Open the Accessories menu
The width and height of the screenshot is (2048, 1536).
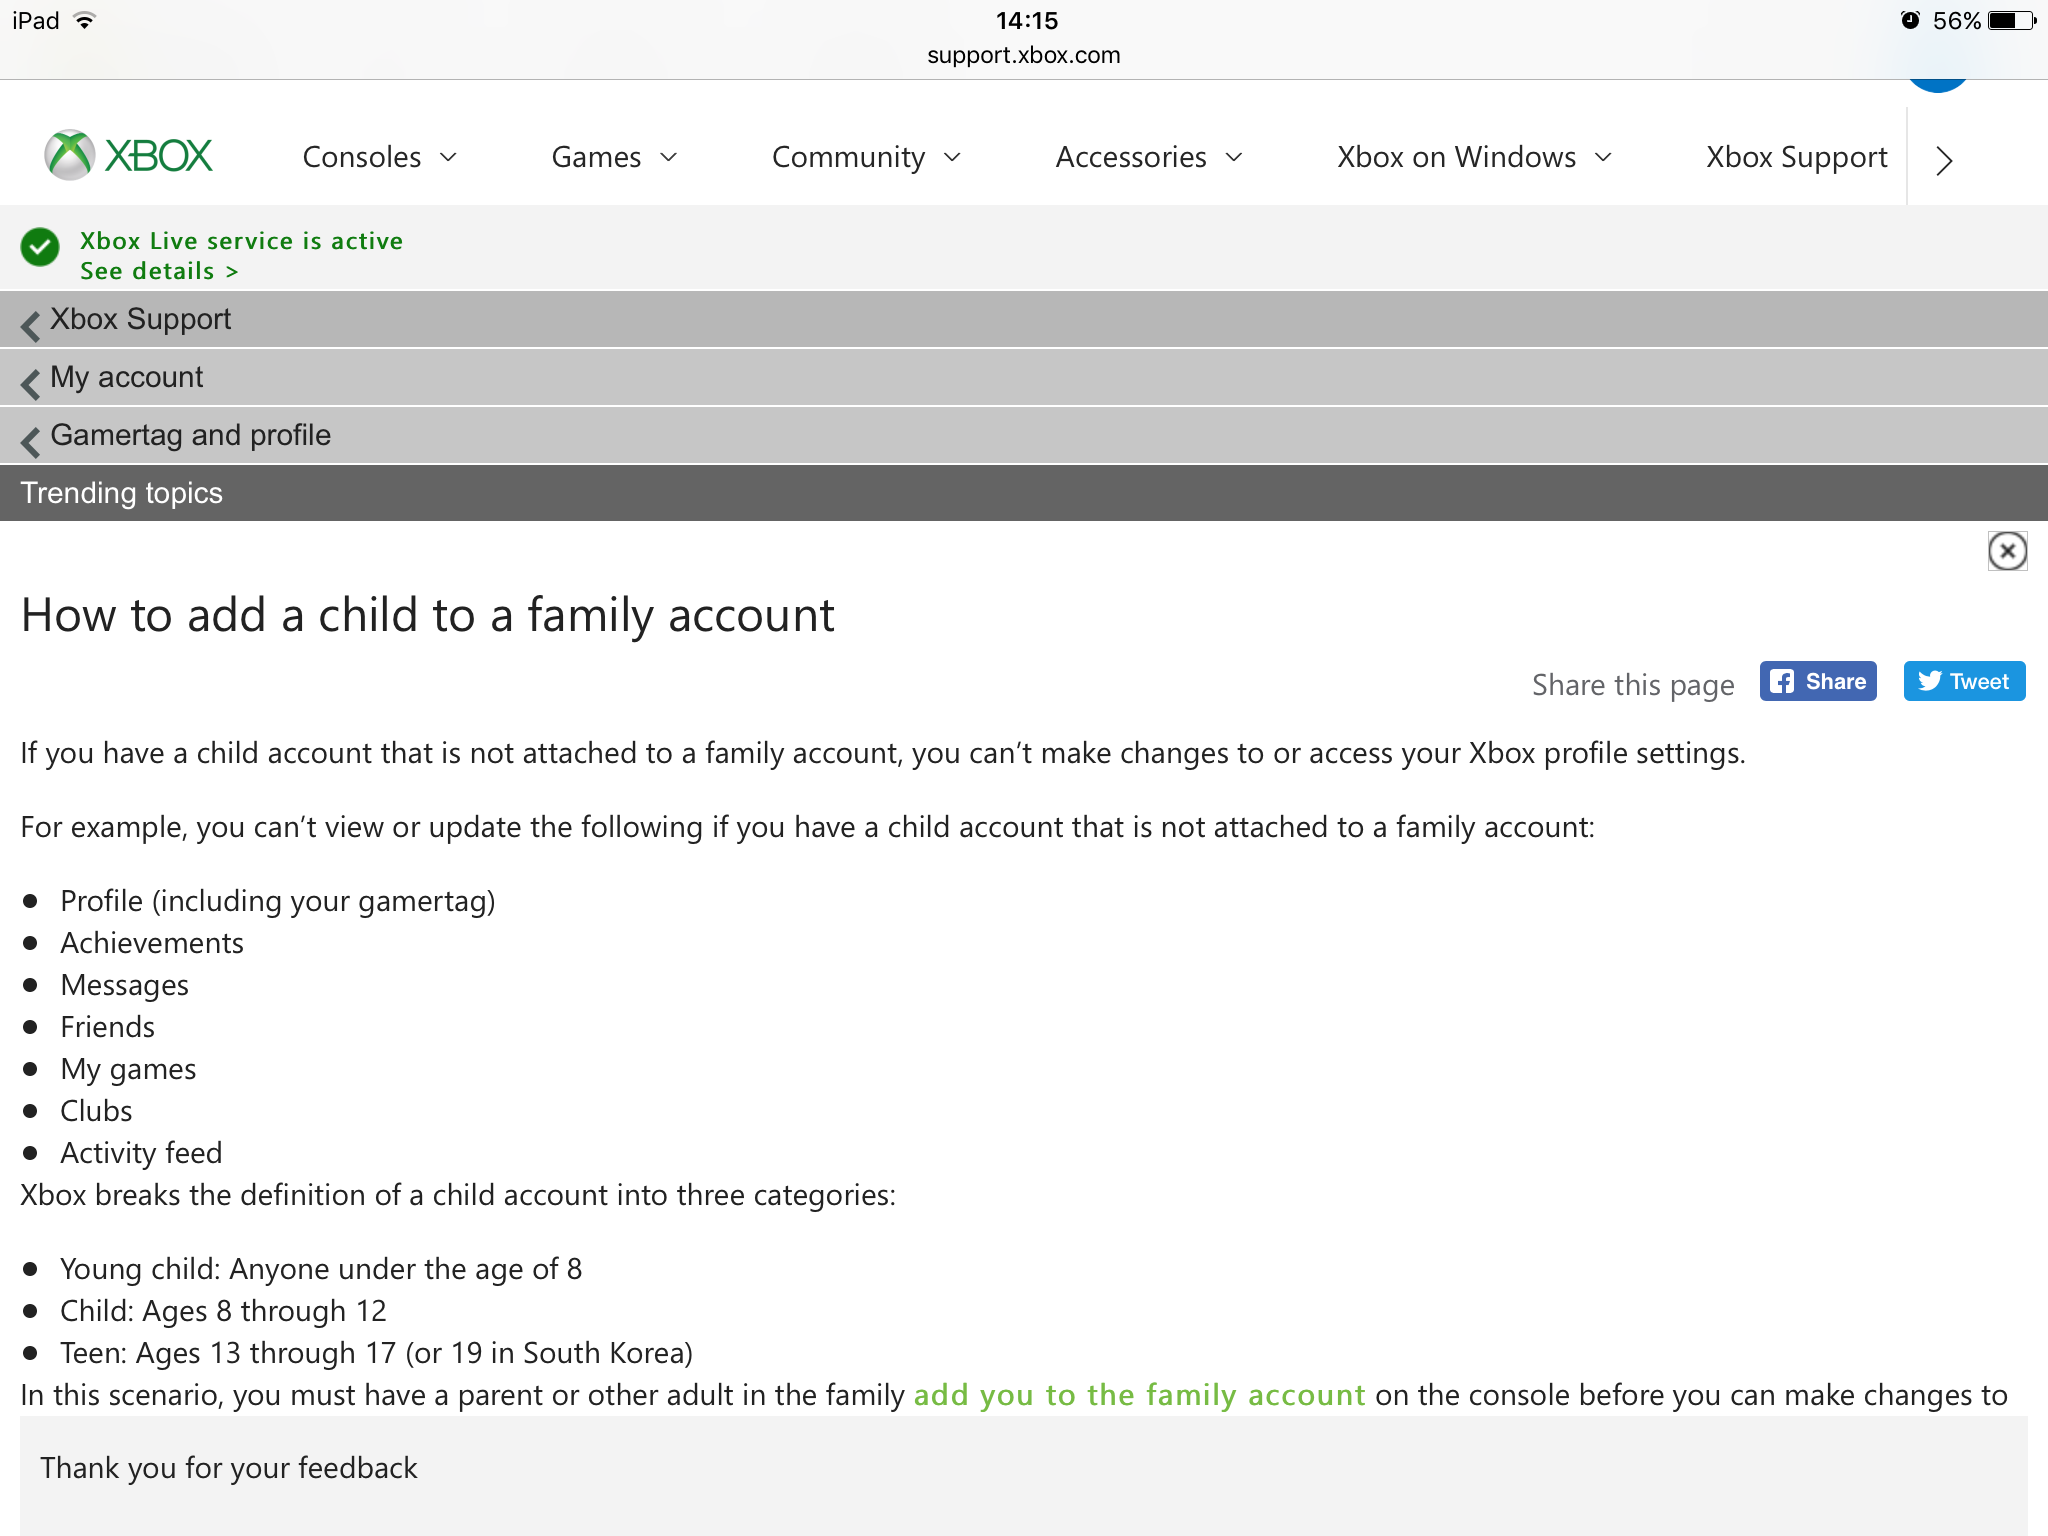click(1149, 157)
